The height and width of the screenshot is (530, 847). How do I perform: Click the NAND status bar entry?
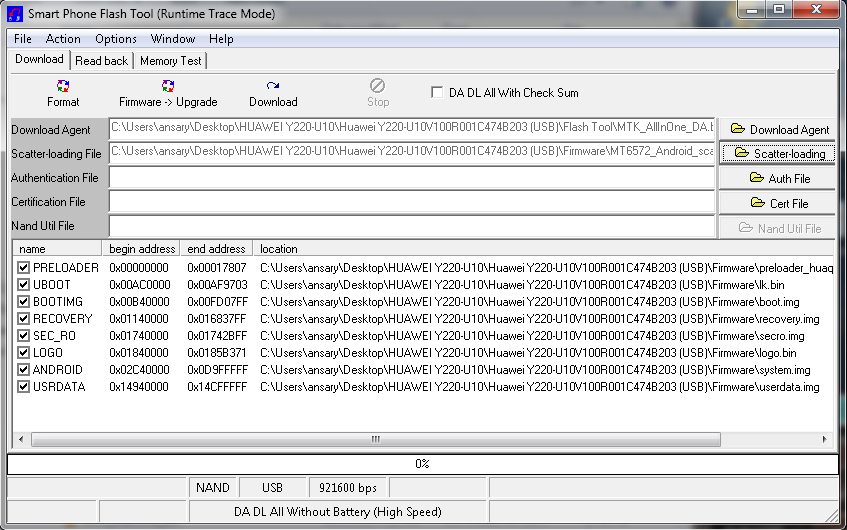coord(213,487)
